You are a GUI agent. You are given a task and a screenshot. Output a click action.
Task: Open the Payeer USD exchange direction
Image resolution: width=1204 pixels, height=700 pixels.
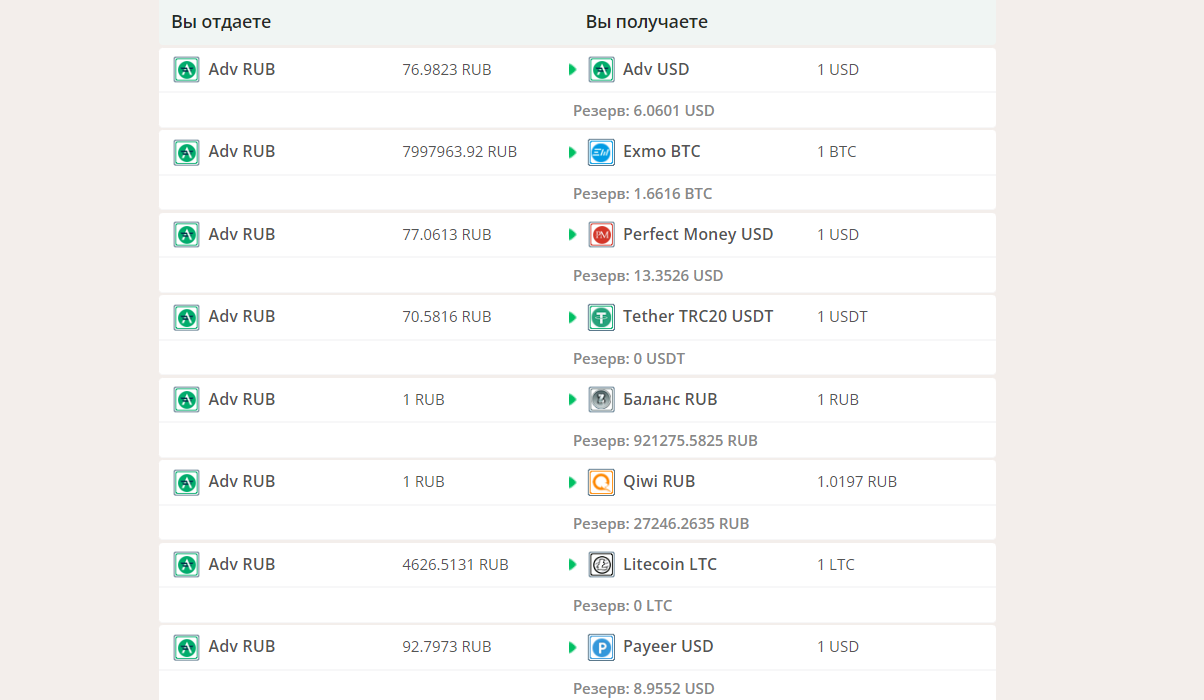[x=577, y=663]
